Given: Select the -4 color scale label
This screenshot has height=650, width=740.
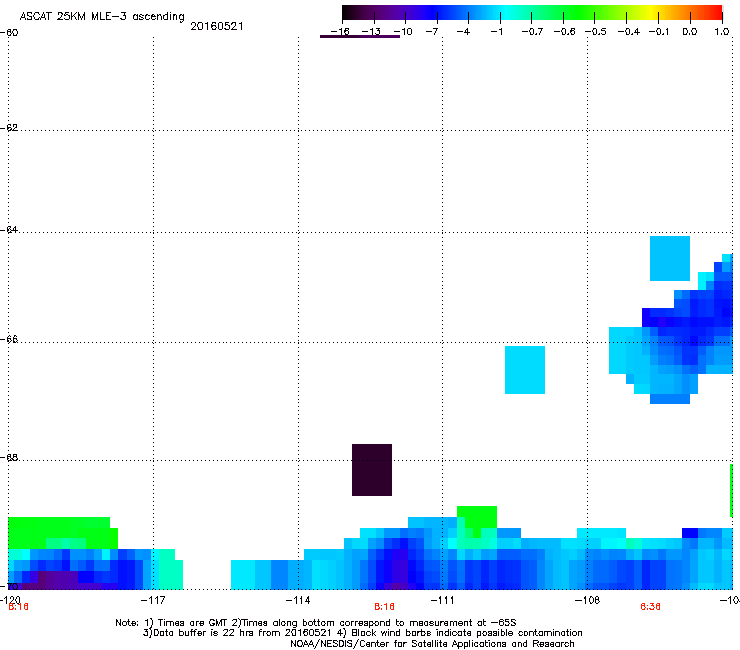Looking at the screenshot, I should pos(463,32).
